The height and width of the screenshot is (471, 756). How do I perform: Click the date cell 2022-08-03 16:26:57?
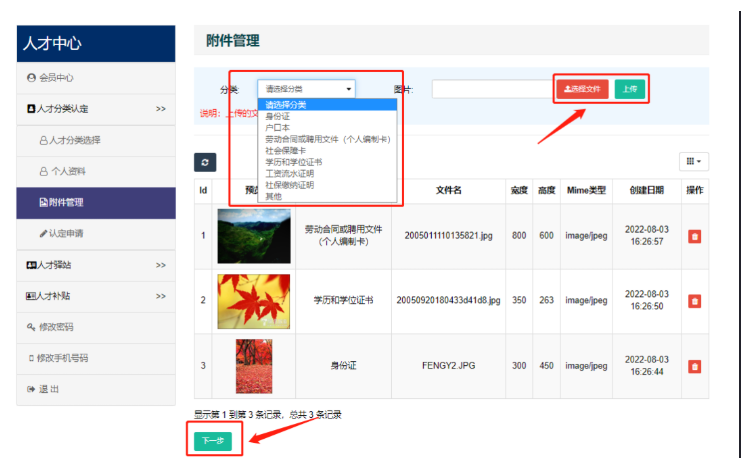[647, 236]
